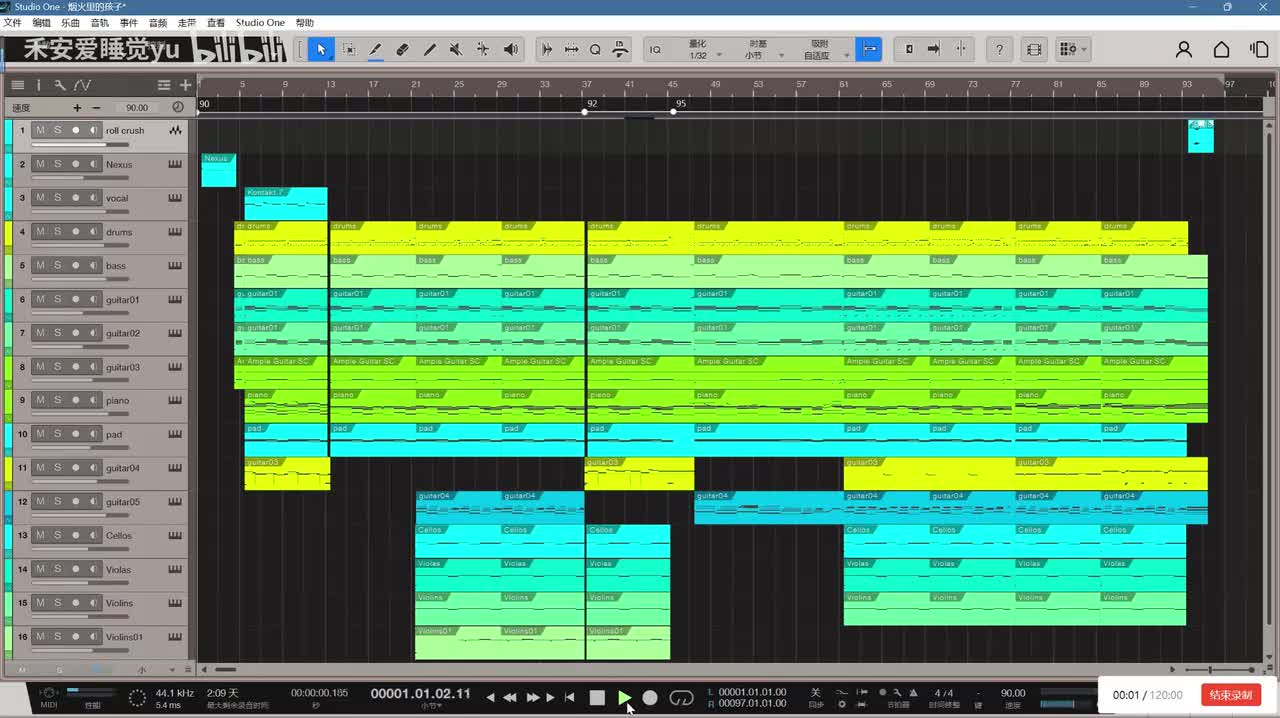Image resolution: width=1280 pixels, height=718 pixels.
Task: Click rewind in the transport
Action: click(x=510, y=697)
